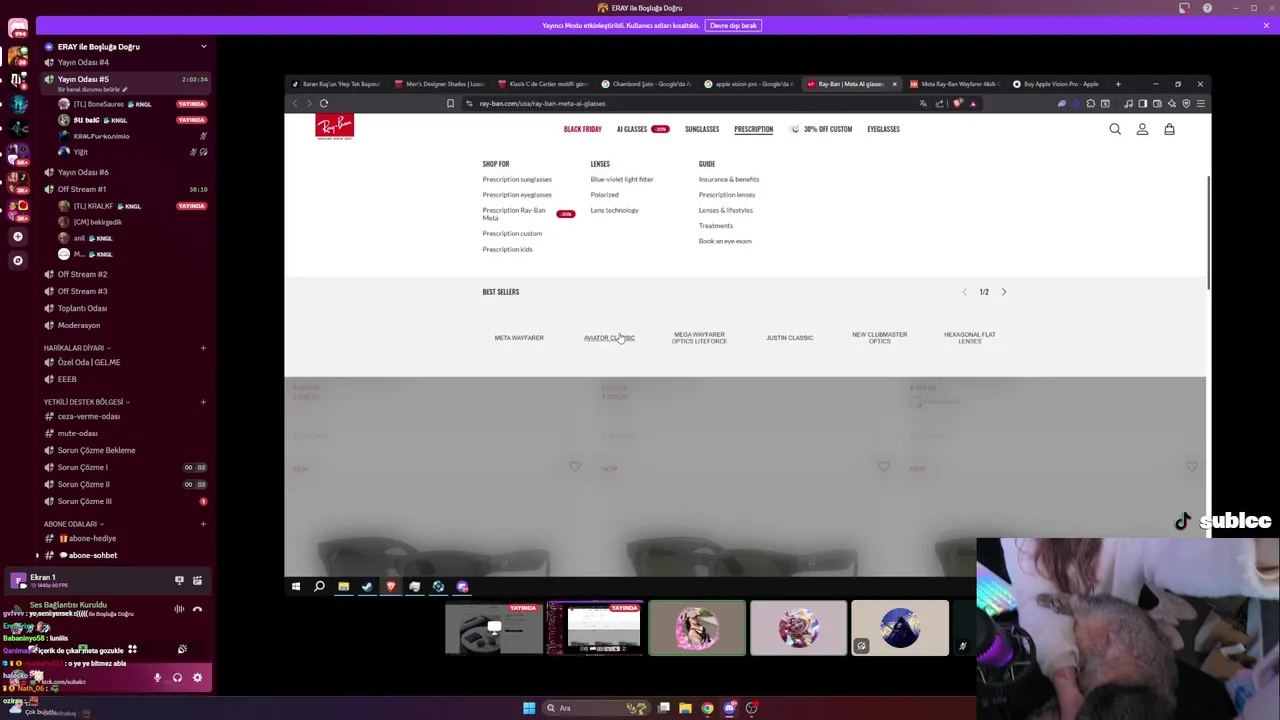1280x720 pixels.
Task: Go to the previous best sellers page
Action: 964,292
